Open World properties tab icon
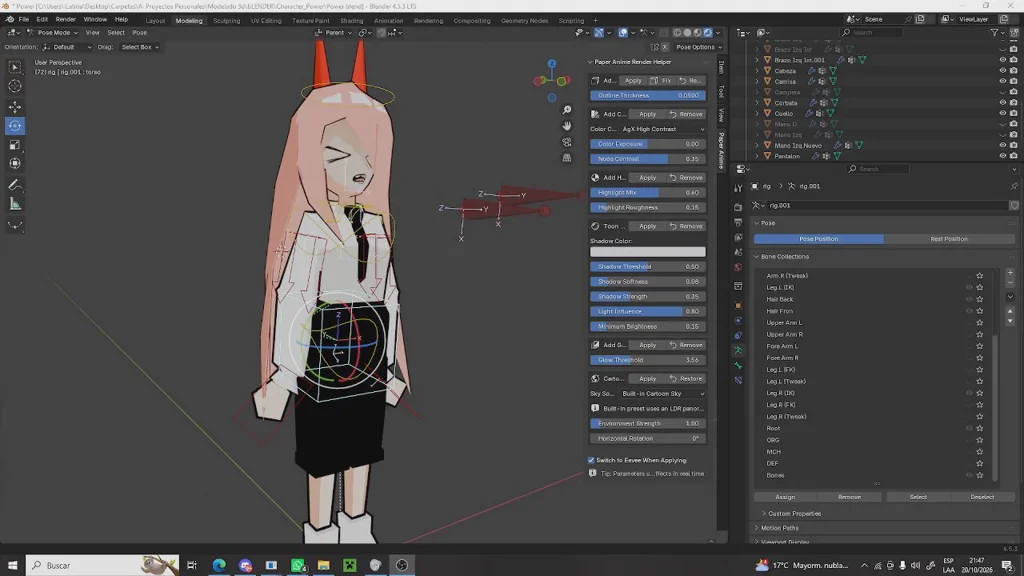The width and height of the screenshot is (1024, 576). 739,267
